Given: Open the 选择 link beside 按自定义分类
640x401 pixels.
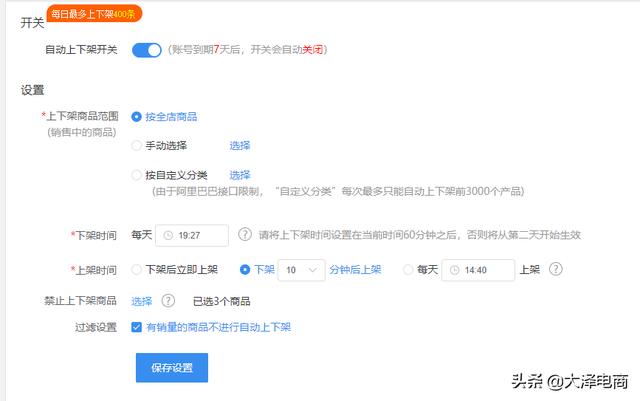Looking at the screenshot, I should click(240, 175).
